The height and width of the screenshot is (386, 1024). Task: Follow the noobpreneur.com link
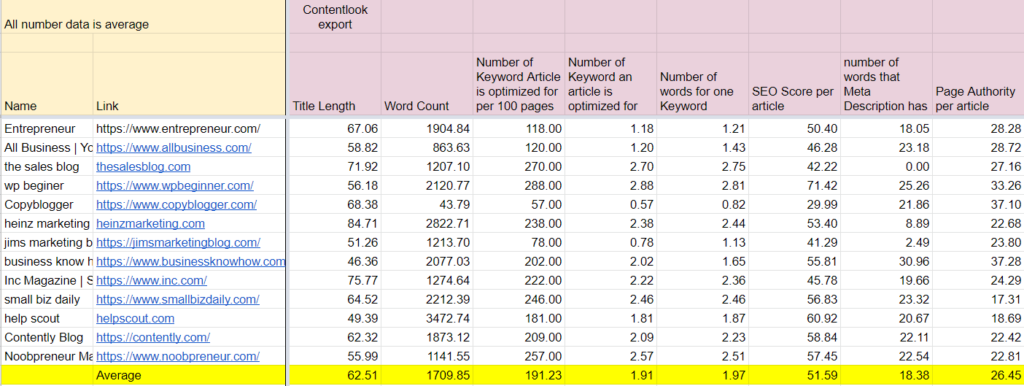178,357
